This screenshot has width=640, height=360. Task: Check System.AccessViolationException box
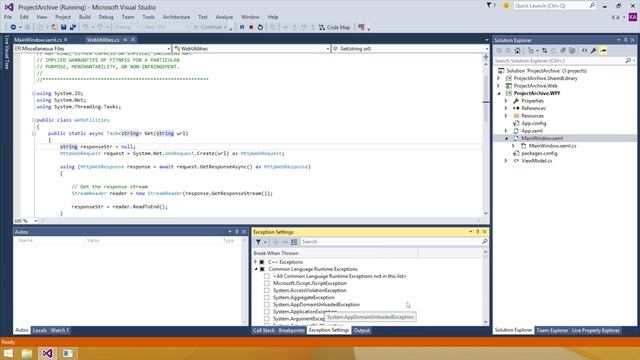pos(267,291)
